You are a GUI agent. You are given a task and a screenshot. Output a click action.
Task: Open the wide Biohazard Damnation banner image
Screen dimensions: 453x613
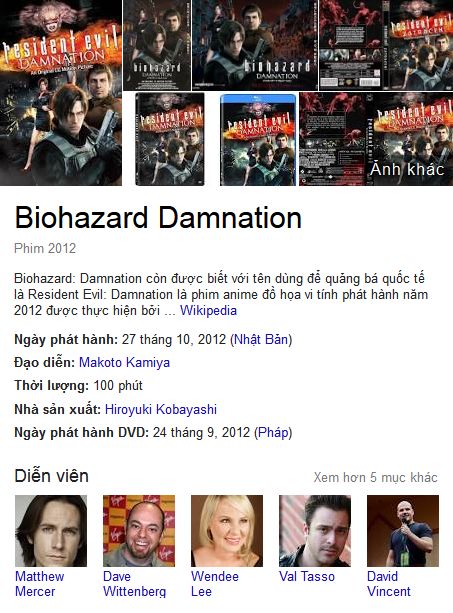255,45
